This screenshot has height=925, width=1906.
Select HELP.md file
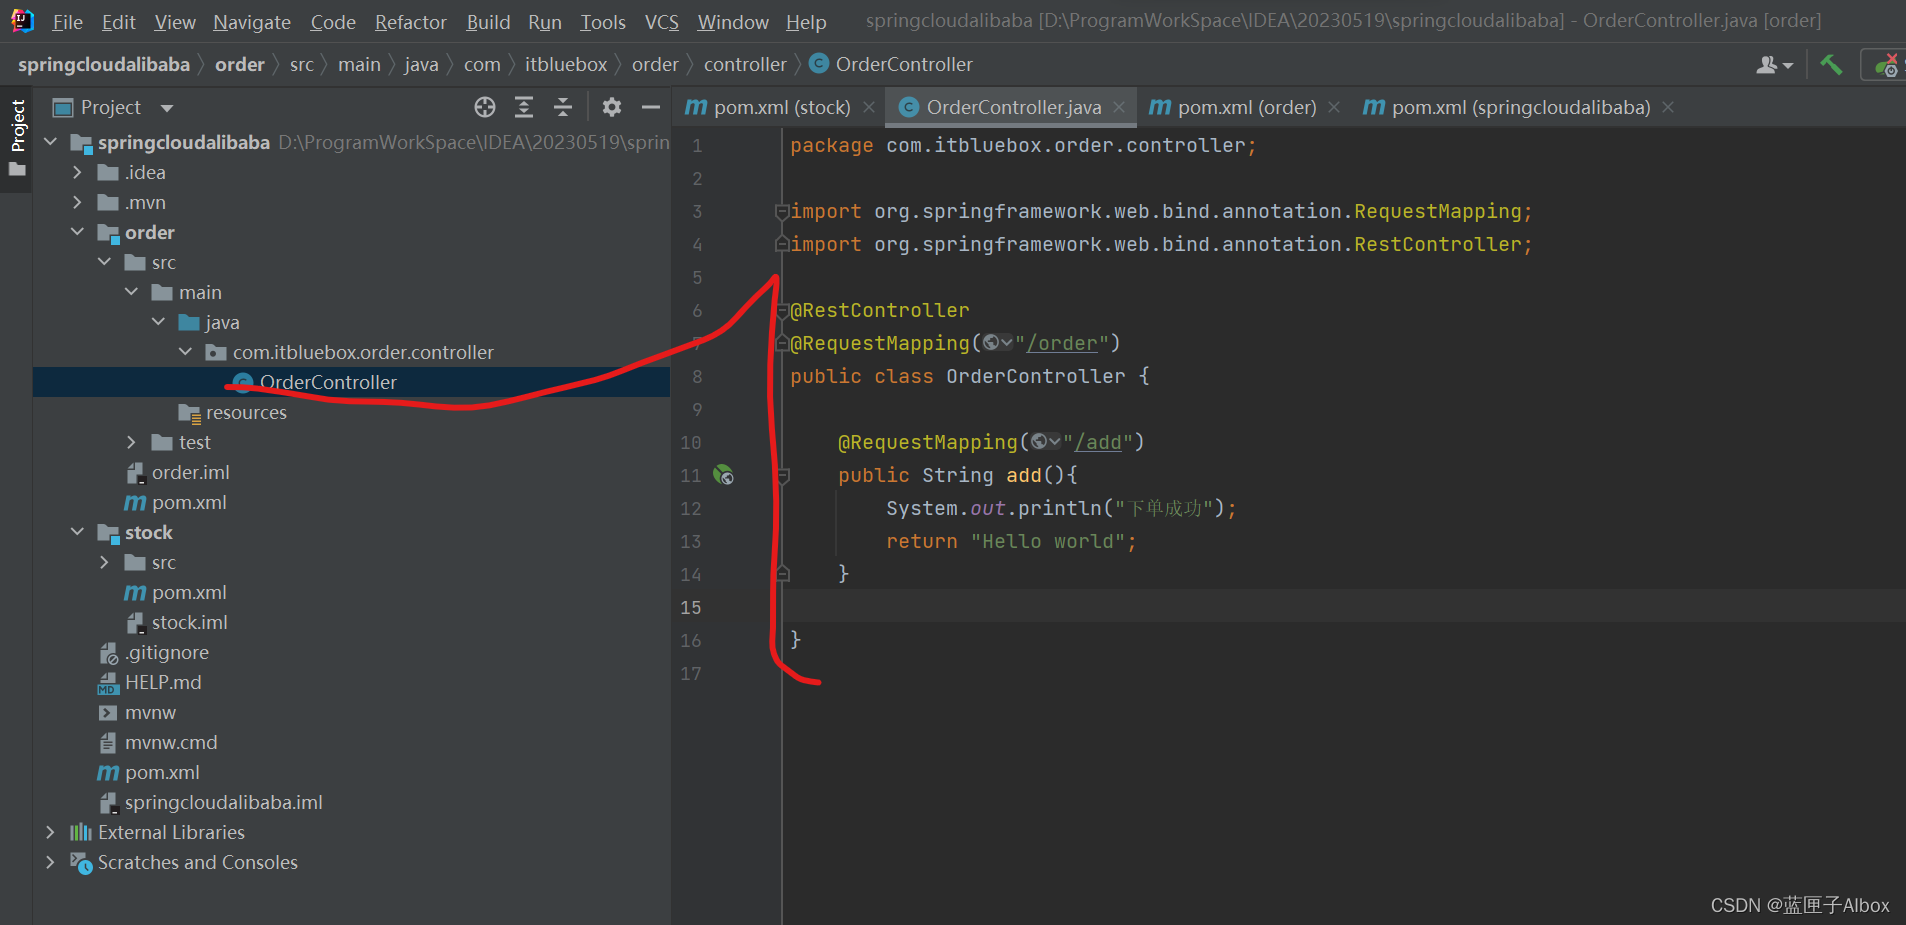pyautogui.click(x=163, y=682)
